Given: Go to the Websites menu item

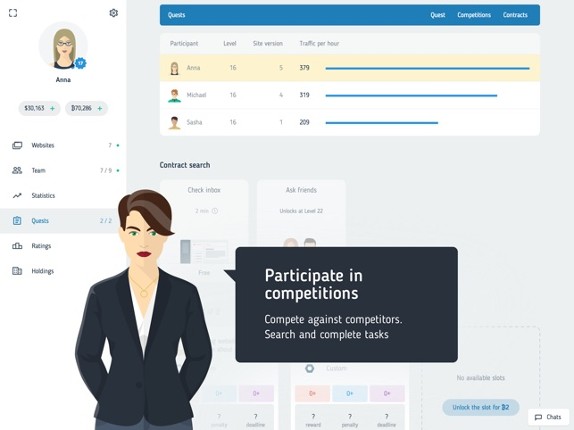Looking at the screenshot, I should click(x=63, y=145).
